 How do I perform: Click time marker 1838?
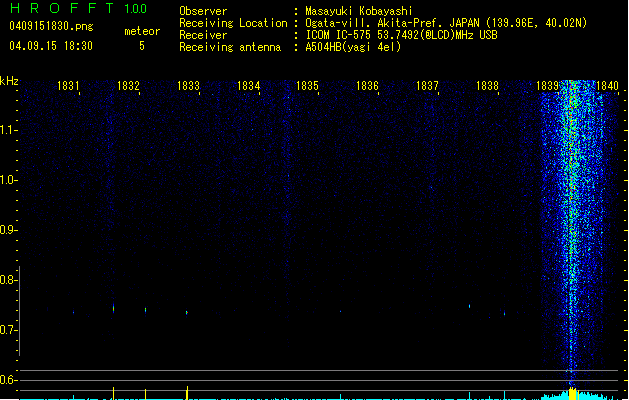[x=487, y=86]
